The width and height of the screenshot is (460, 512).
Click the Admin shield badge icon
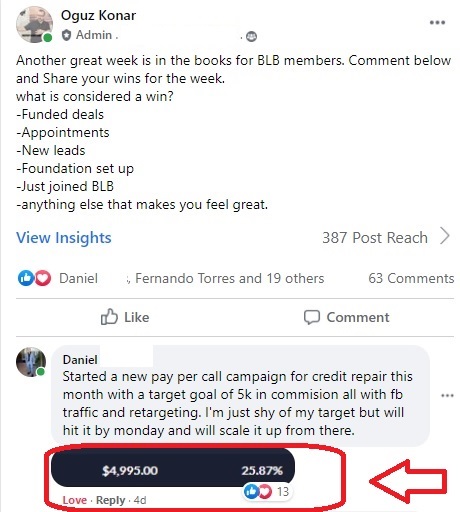click(67, 35)
